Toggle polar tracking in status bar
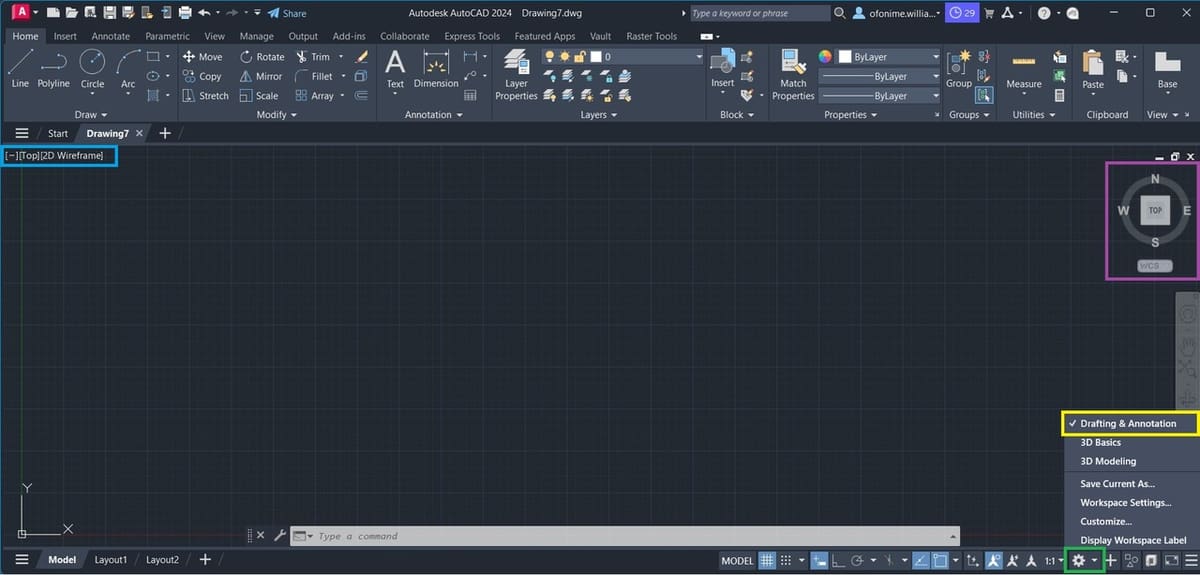1200x575 pixels. click(857, 560)
